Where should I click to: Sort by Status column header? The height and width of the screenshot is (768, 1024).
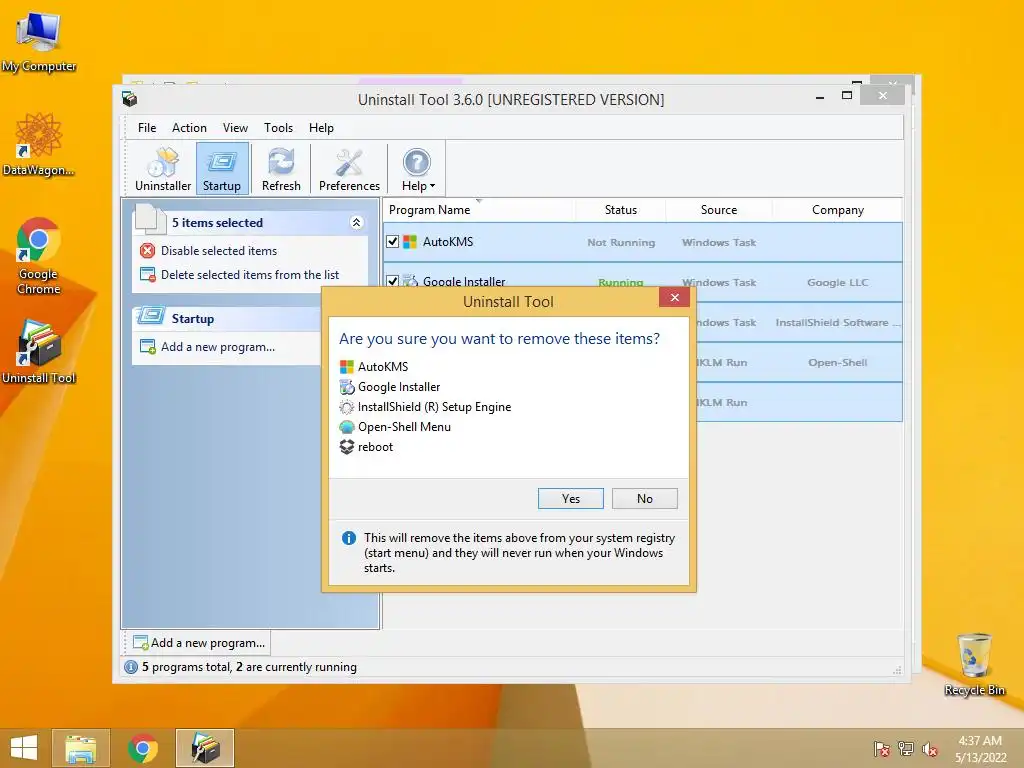point(620,210)
